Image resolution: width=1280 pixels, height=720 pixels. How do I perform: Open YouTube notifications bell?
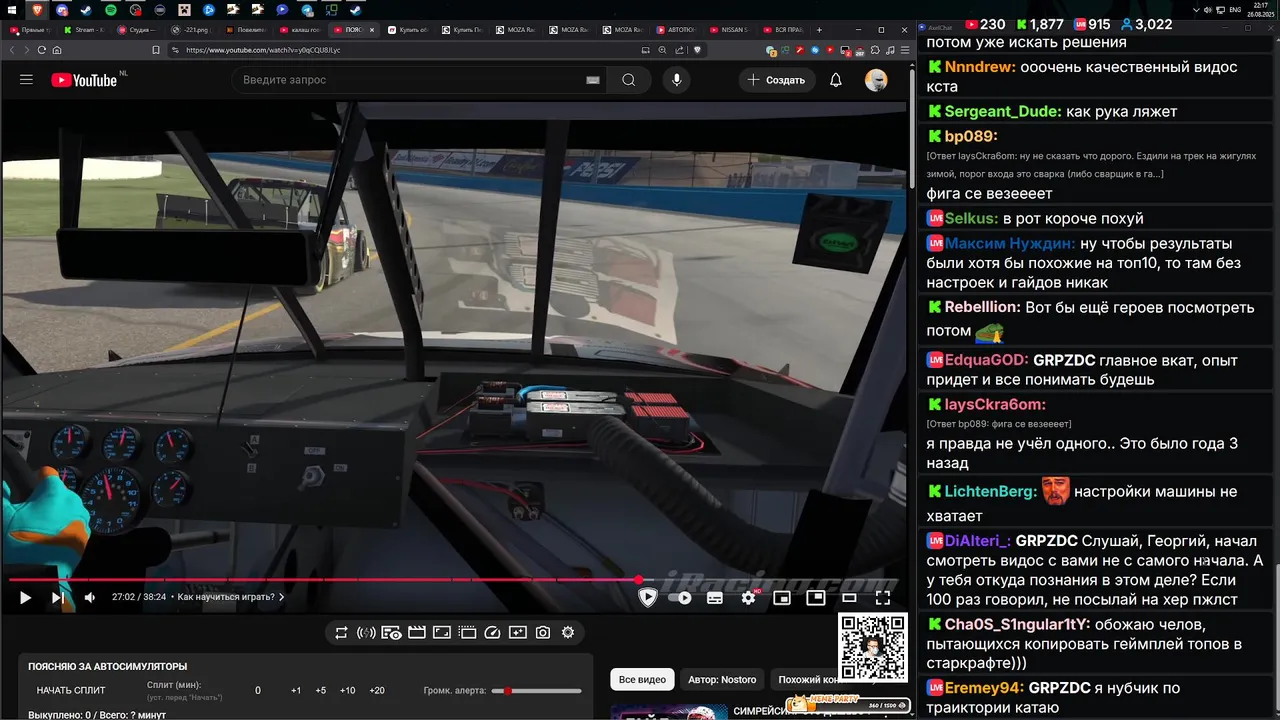pos(836,80)
